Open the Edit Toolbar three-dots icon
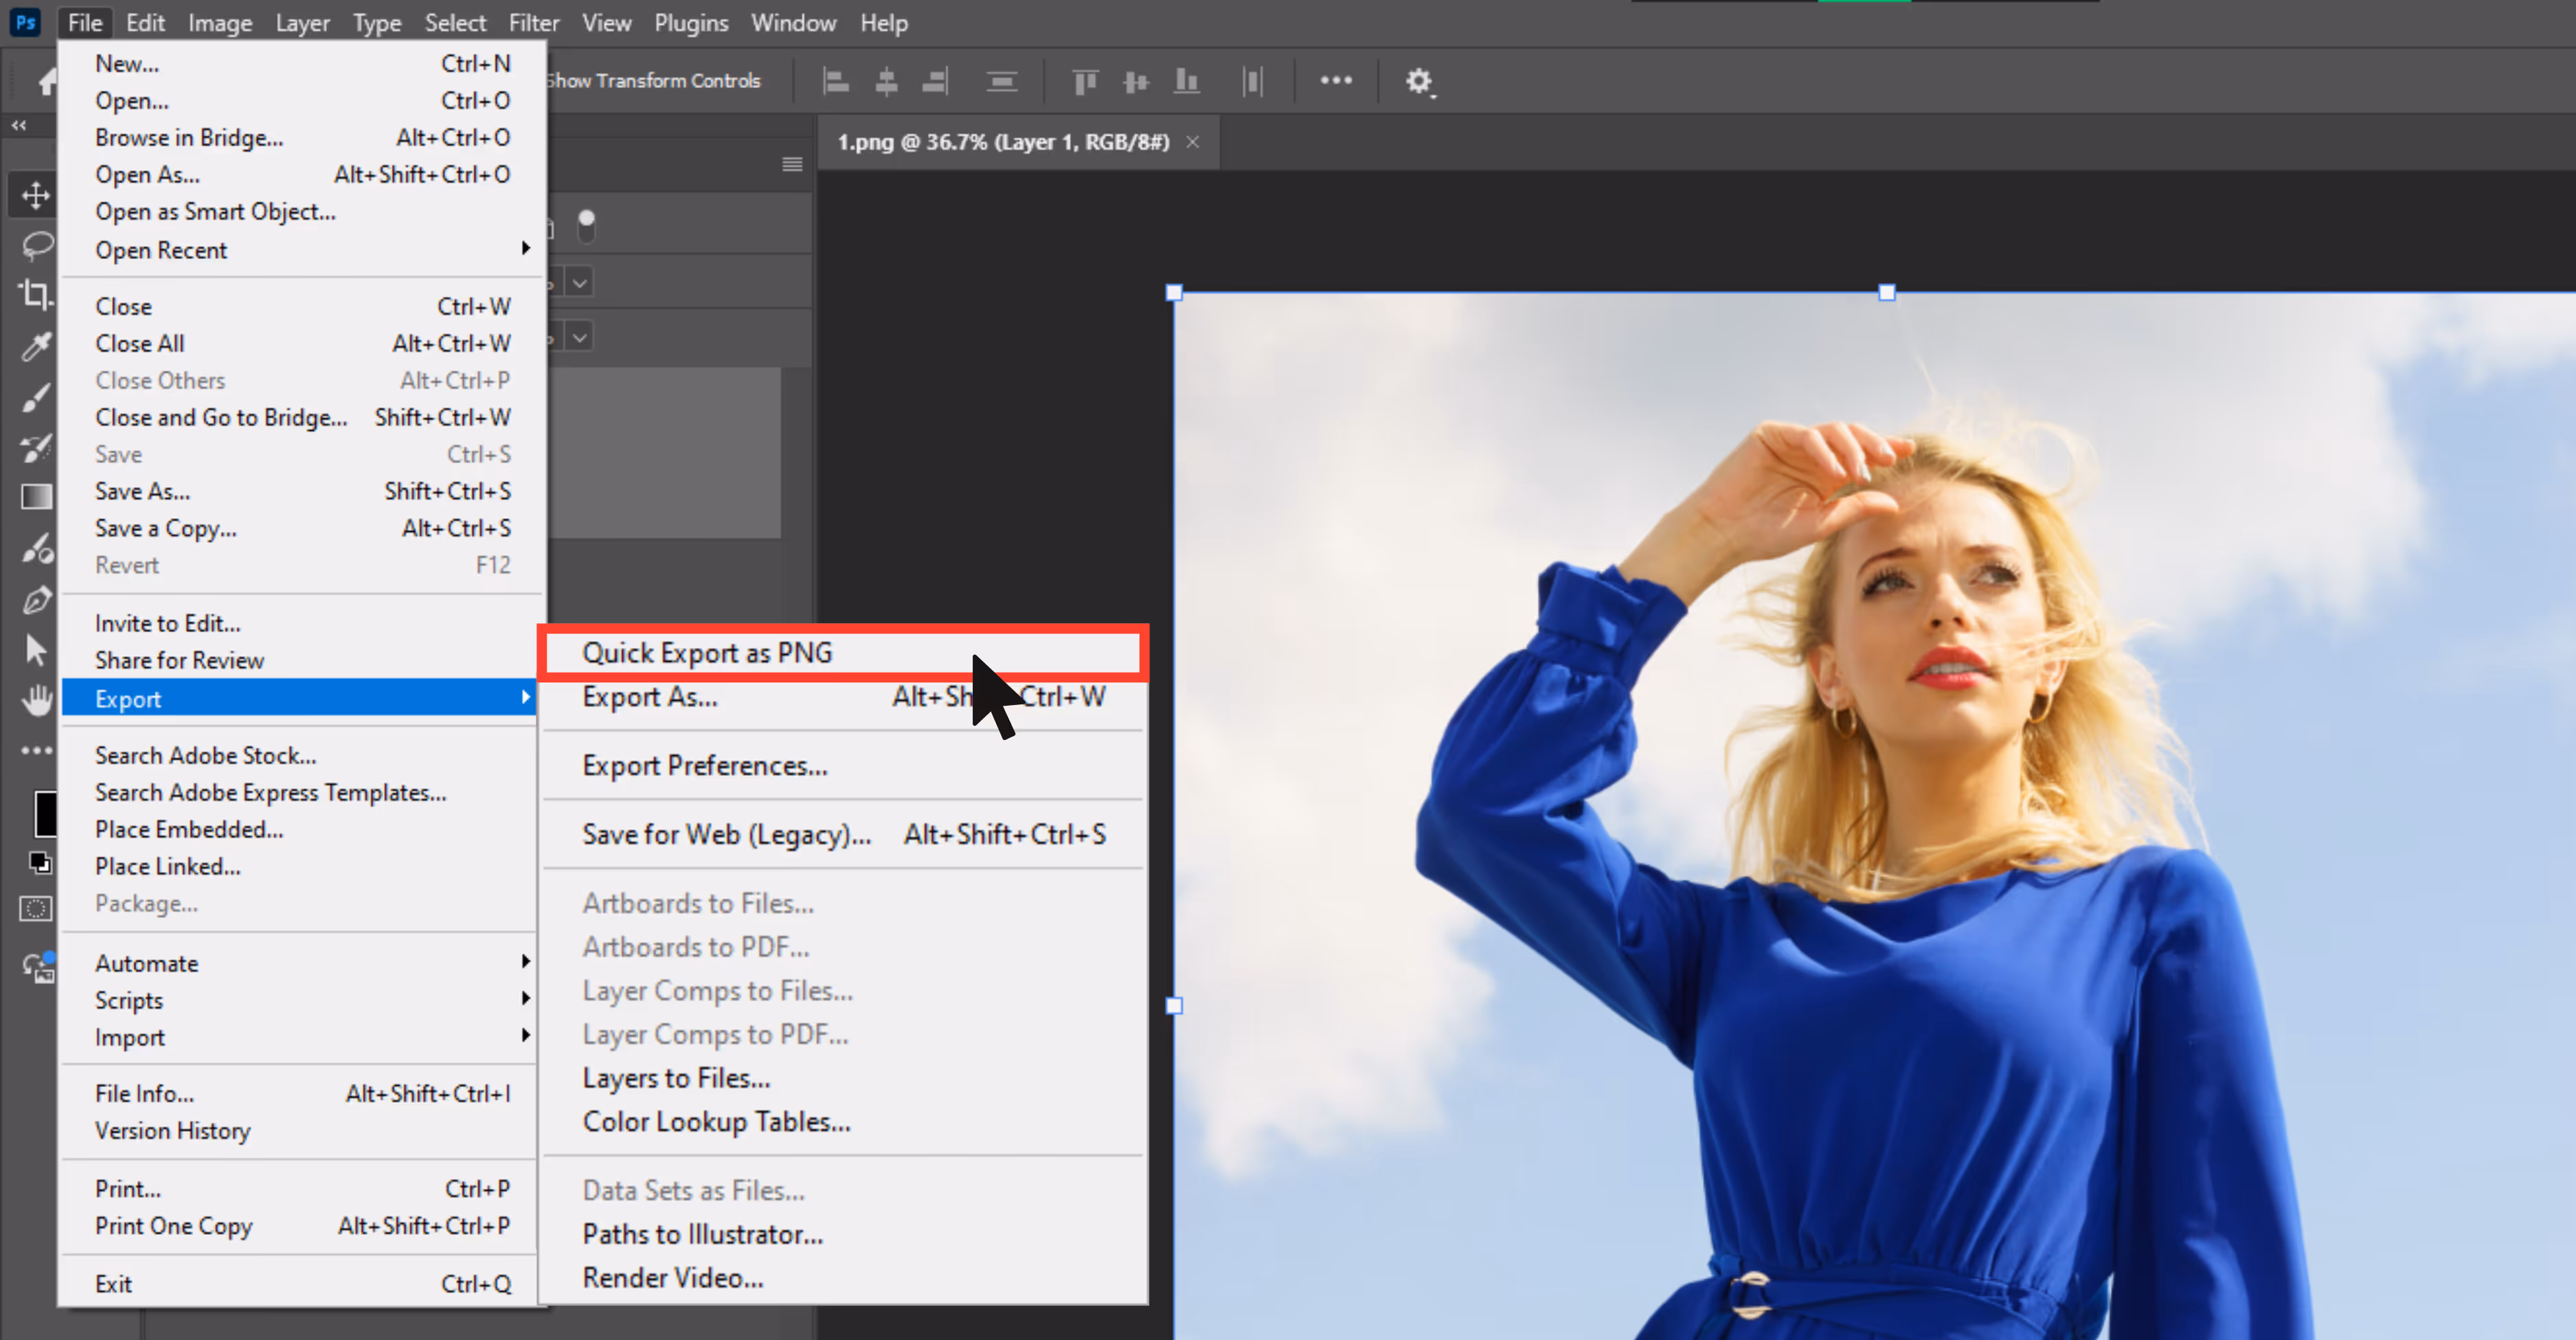 (36, 750)
